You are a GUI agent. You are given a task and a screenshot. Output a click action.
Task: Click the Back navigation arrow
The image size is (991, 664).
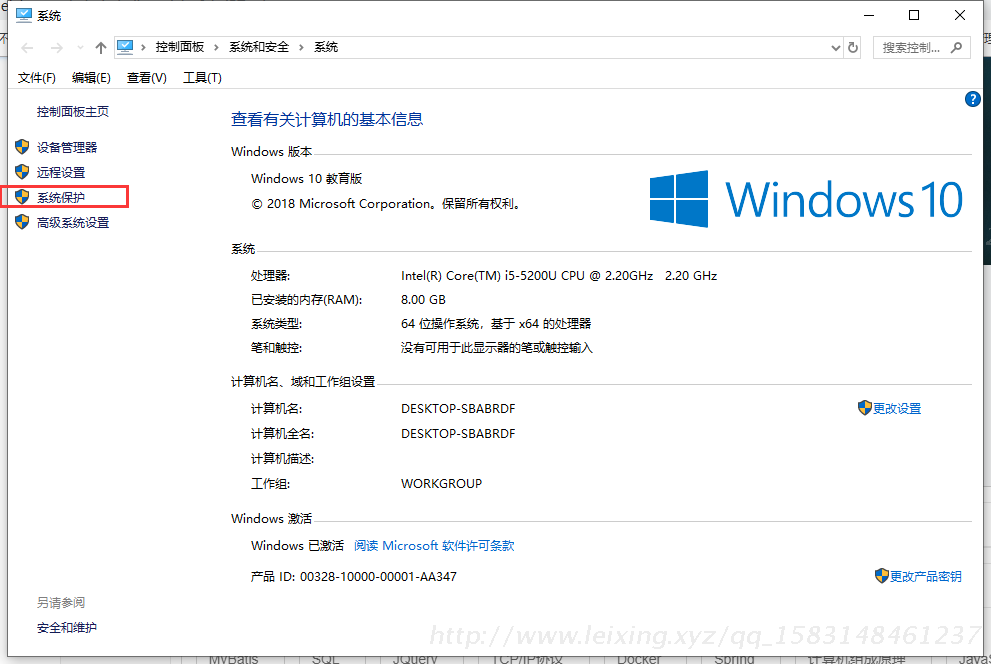[27, 48]
